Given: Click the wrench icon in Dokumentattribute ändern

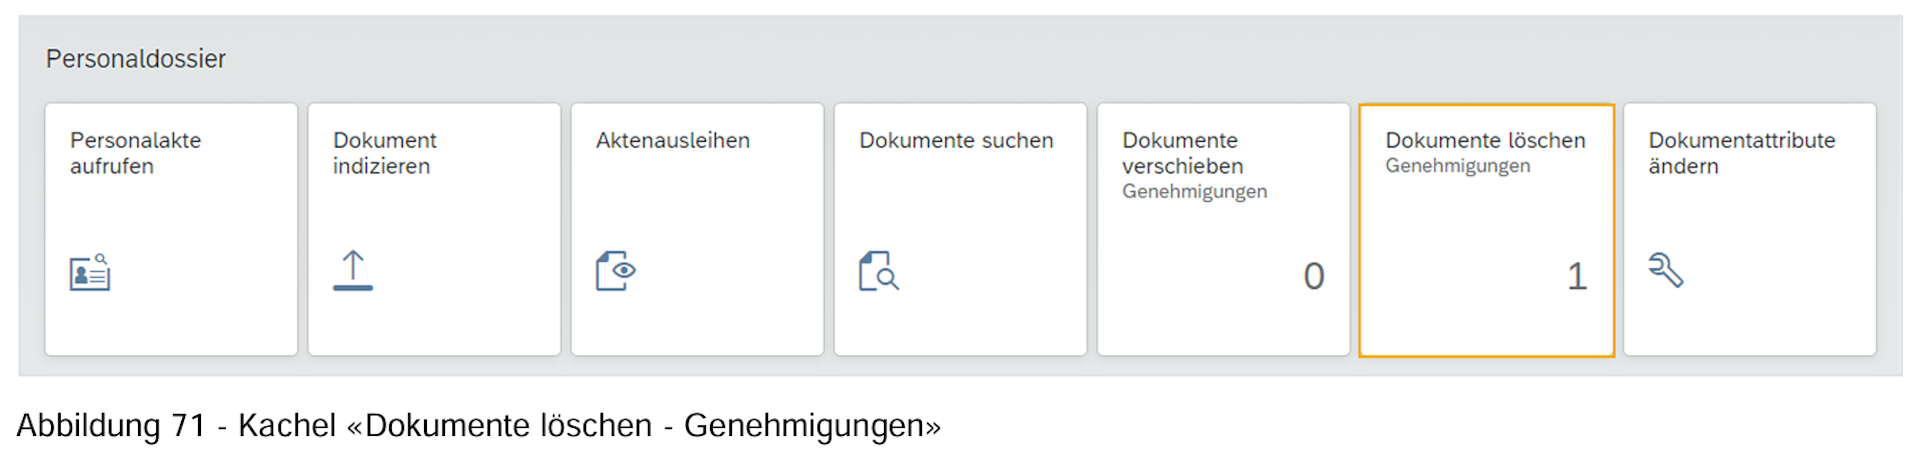Looking at the screenshot, I should pos(1666,270).
